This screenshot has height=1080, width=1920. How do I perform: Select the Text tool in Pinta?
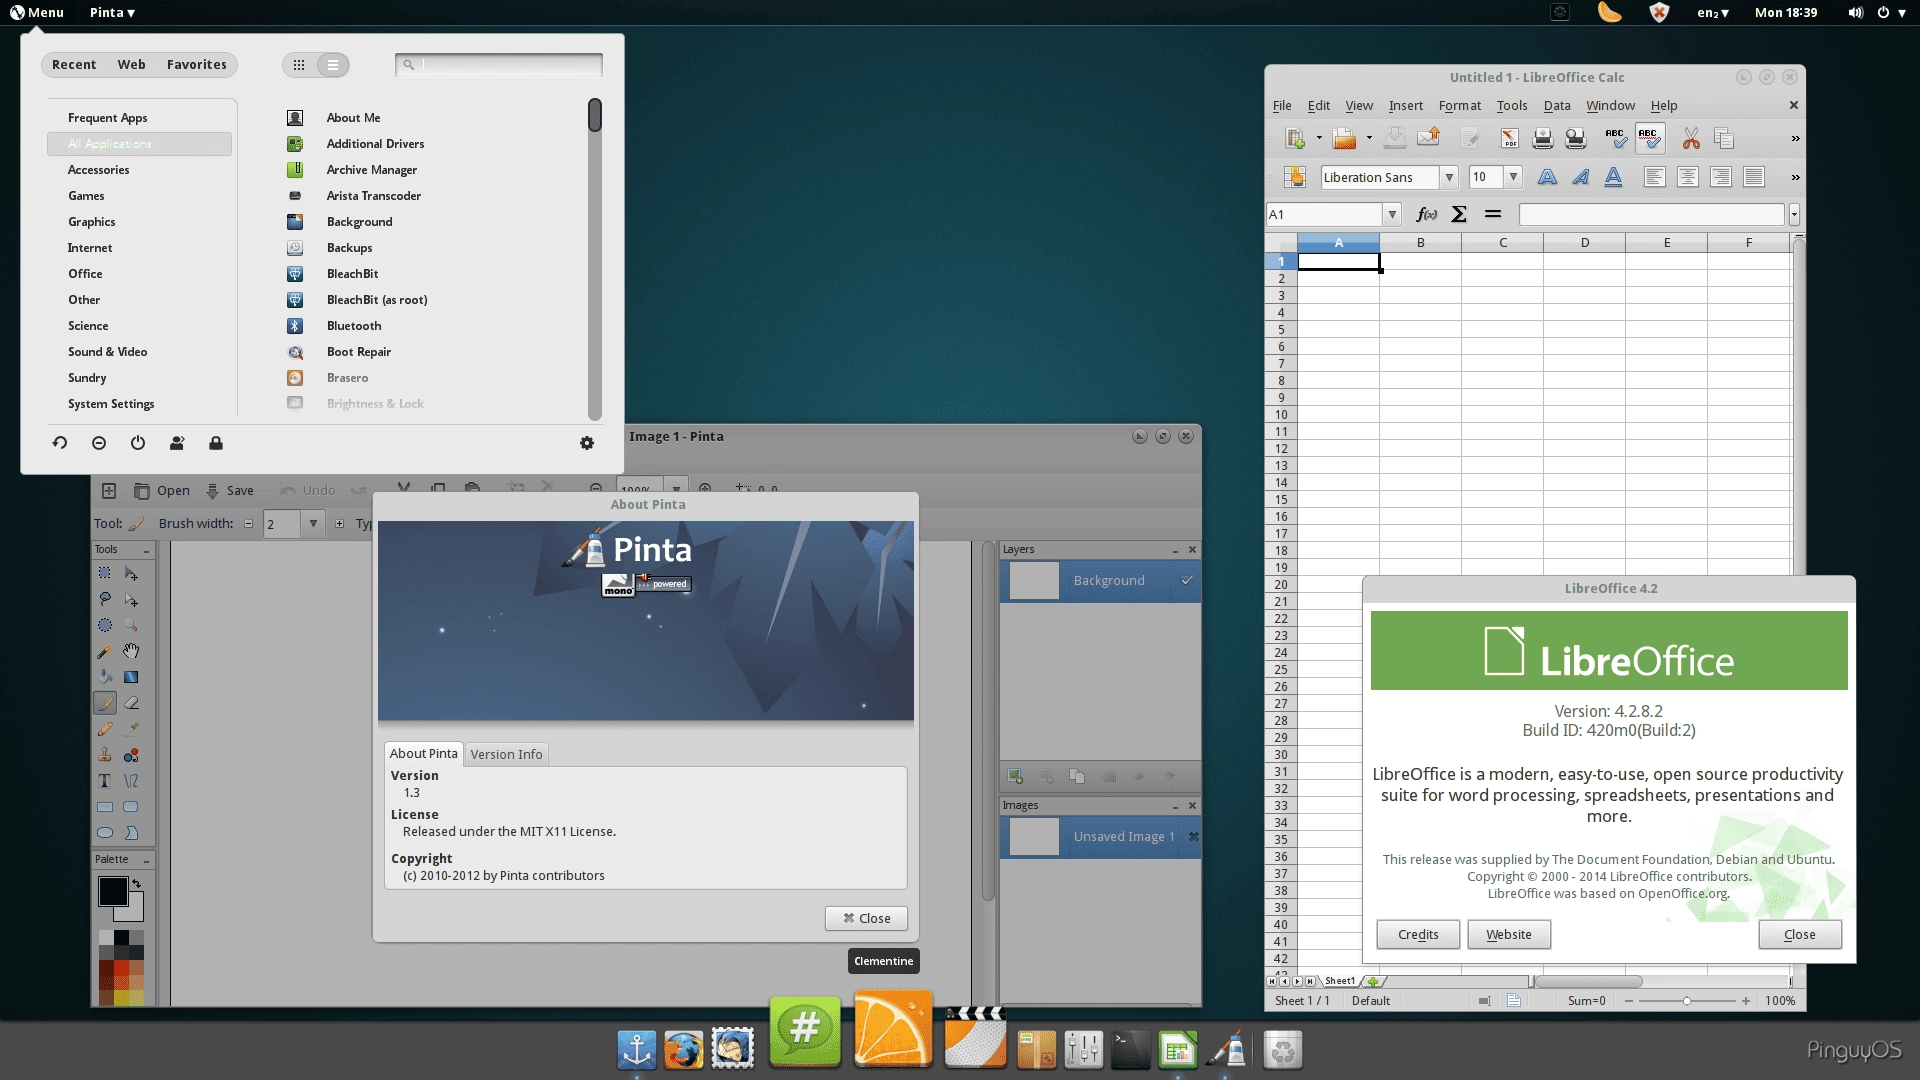(105, 781)
